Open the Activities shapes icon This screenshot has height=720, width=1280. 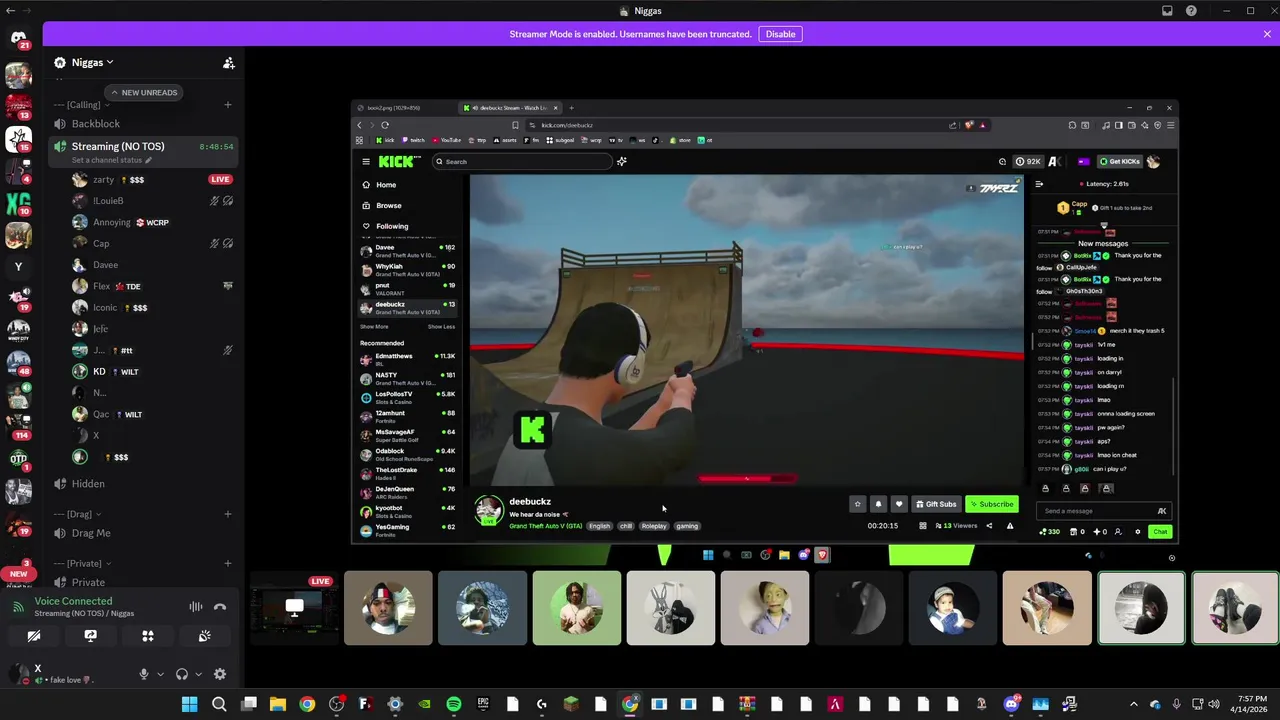tap(147, 636)
